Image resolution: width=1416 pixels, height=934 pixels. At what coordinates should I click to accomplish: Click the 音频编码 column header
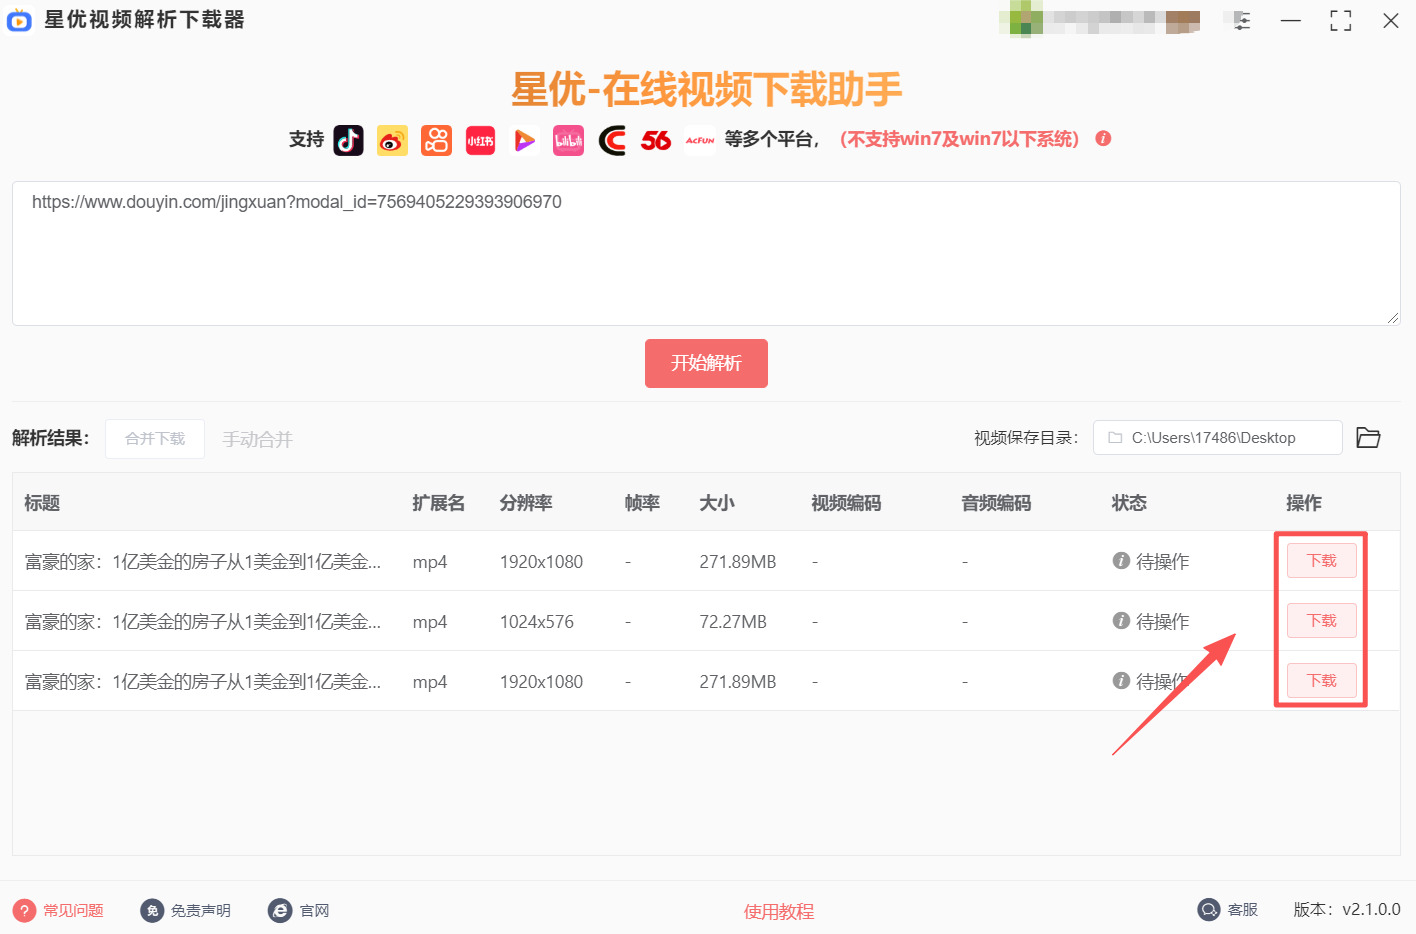(x=996, y=503)
